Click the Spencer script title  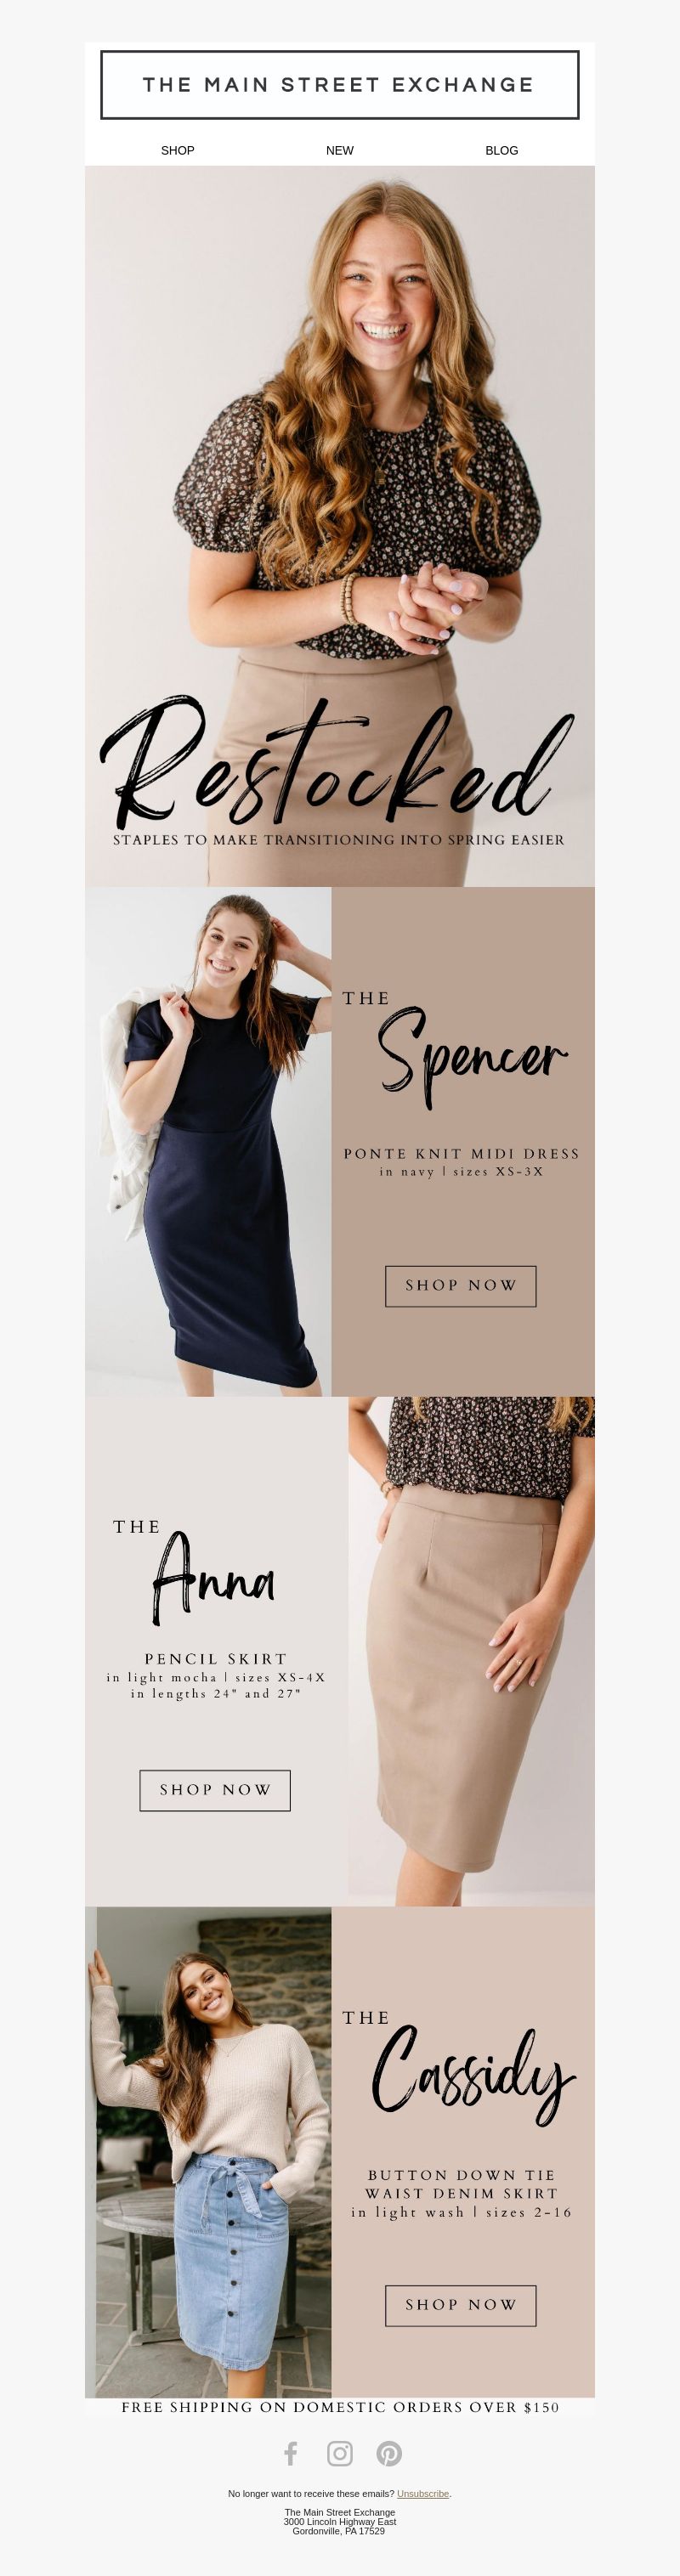[472, 1058]
